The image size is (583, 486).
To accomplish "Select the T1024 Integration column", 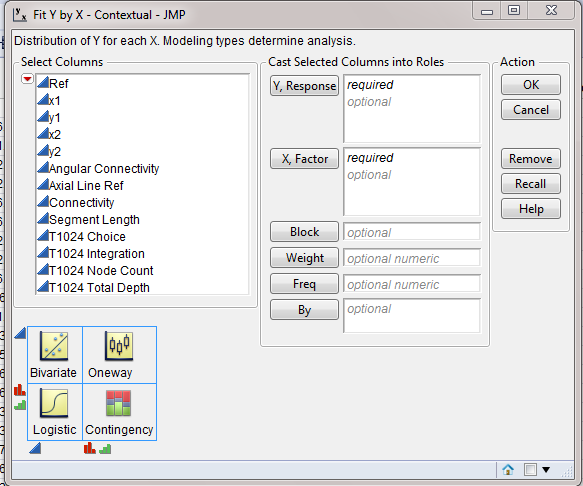I will tap(97, 254).
